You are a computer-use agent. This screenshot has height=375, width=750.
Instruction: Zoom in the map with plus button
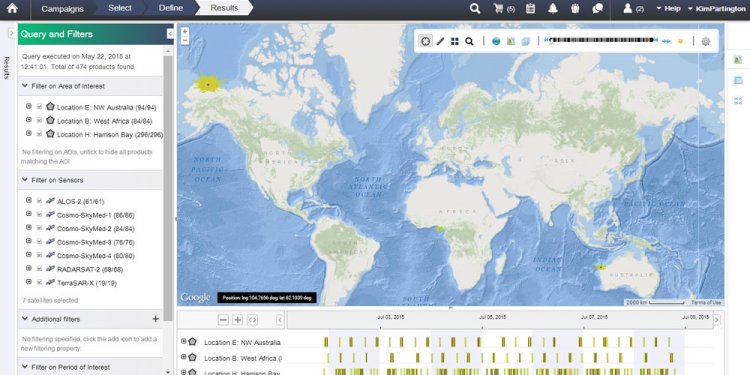(185, 32)
